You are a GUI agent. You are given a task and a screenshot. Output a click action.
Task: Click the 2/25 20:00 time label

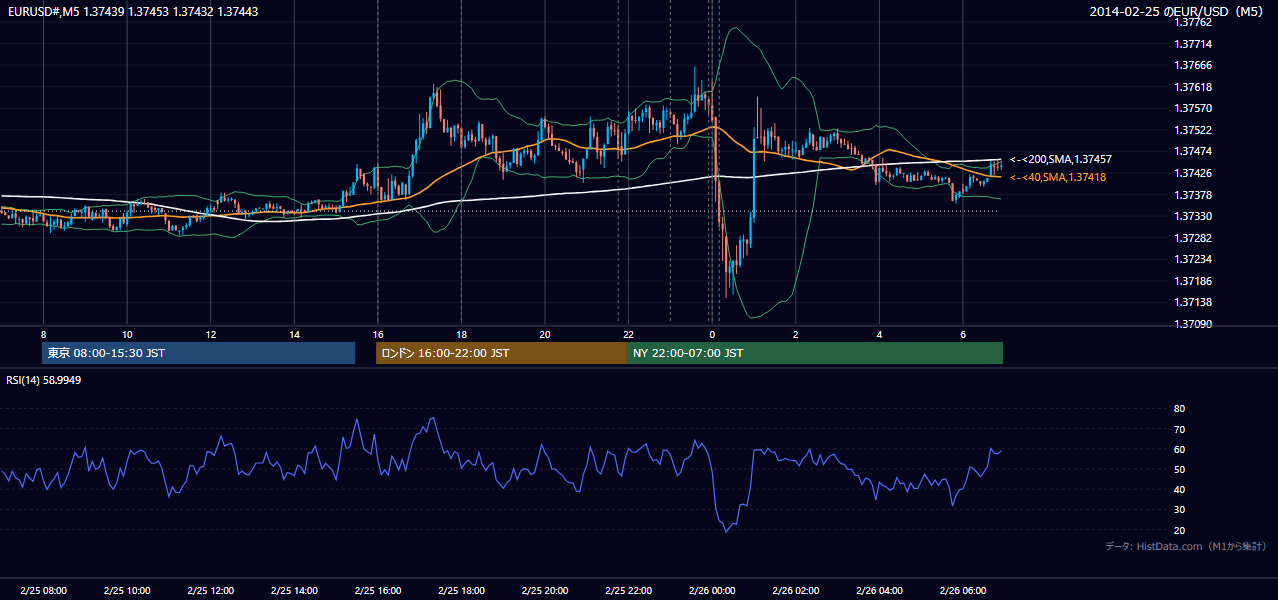545,591
